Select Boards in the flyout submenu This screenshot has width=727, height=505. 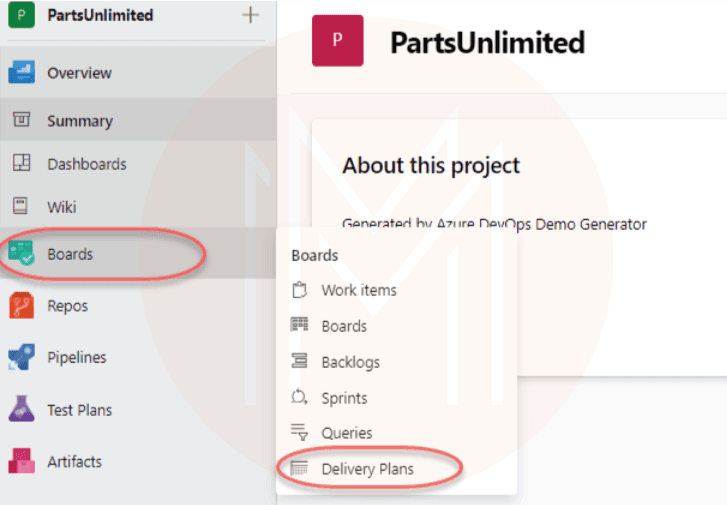click(x=343, y=326)
